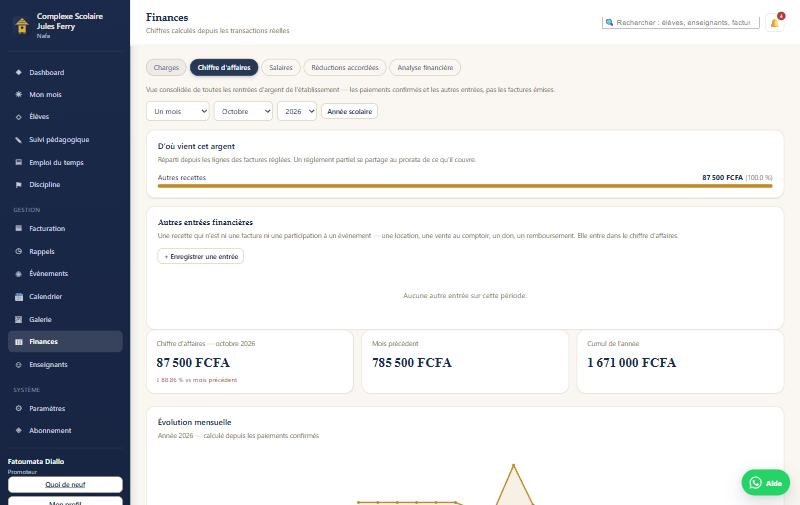The height and width of the screenshot is (505, 800).
Task: Open the Analyse financière tab
Action: [x=425, y=67]
